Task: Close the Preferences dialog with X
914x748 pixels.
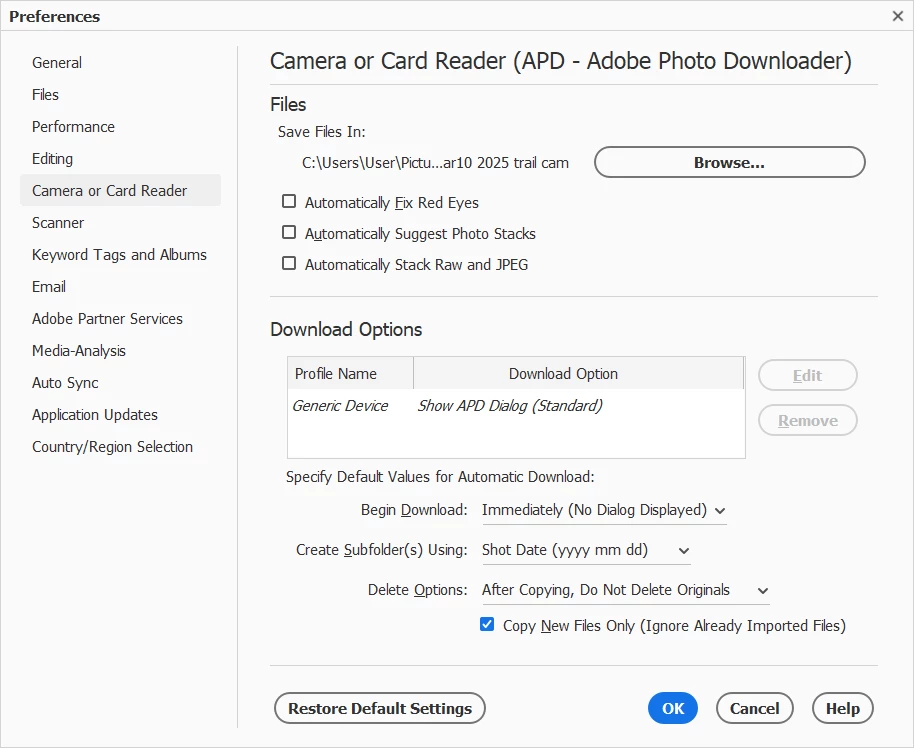Action: click(897, 16)
